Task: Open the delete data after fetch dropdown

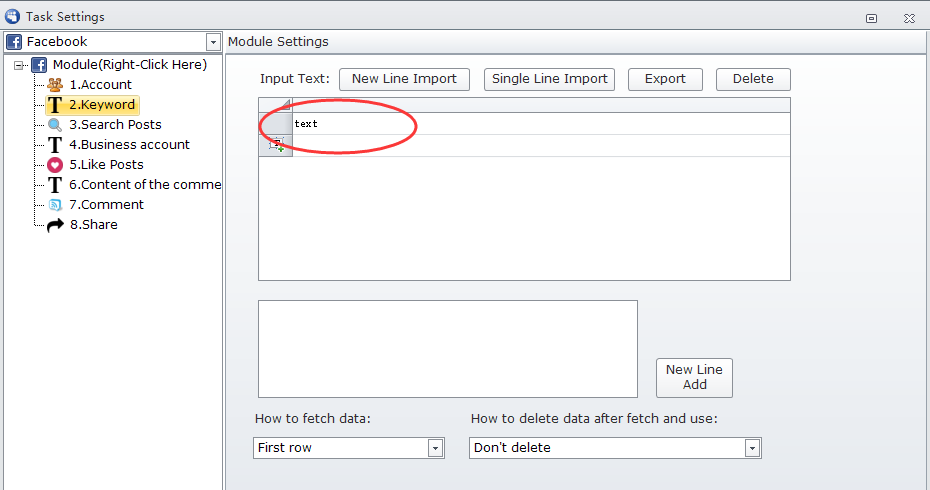Action: (x=752, y=448)
